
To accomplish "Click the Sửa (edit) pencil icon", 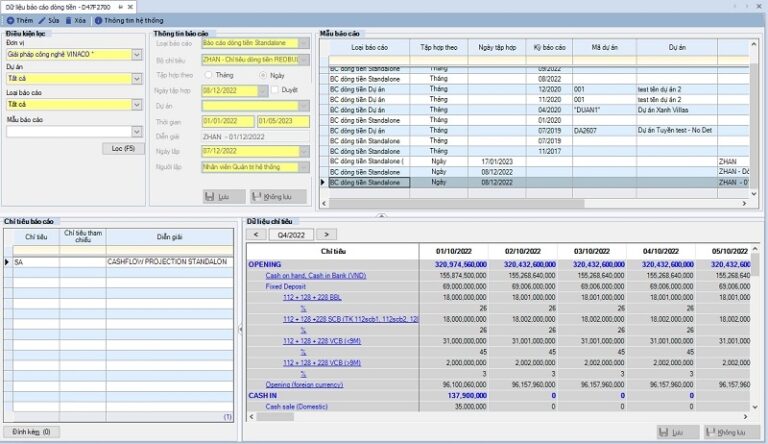I will tap(43, 19).
